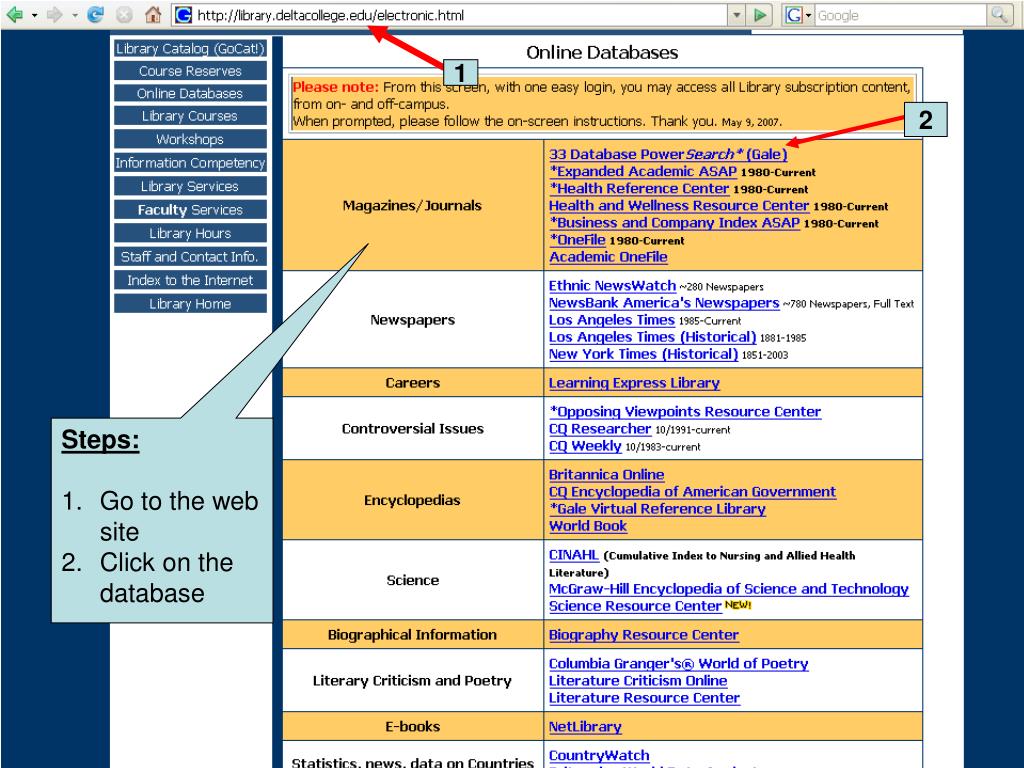Click the Science Resource Center link

[x=635, y=605]
